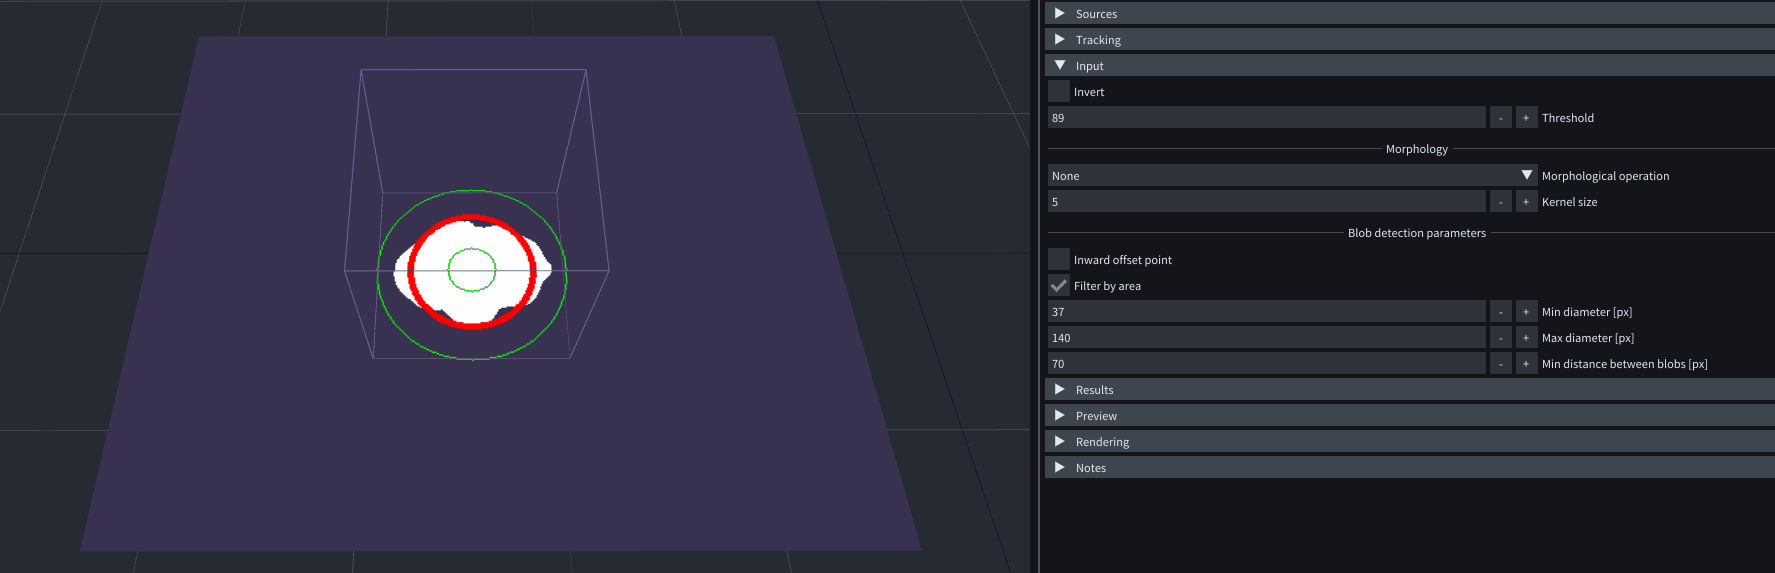Click the Threshold input field showing 89
Image resolution: width=1775 pixels, height=573 pixels.
click(1267, 117)
